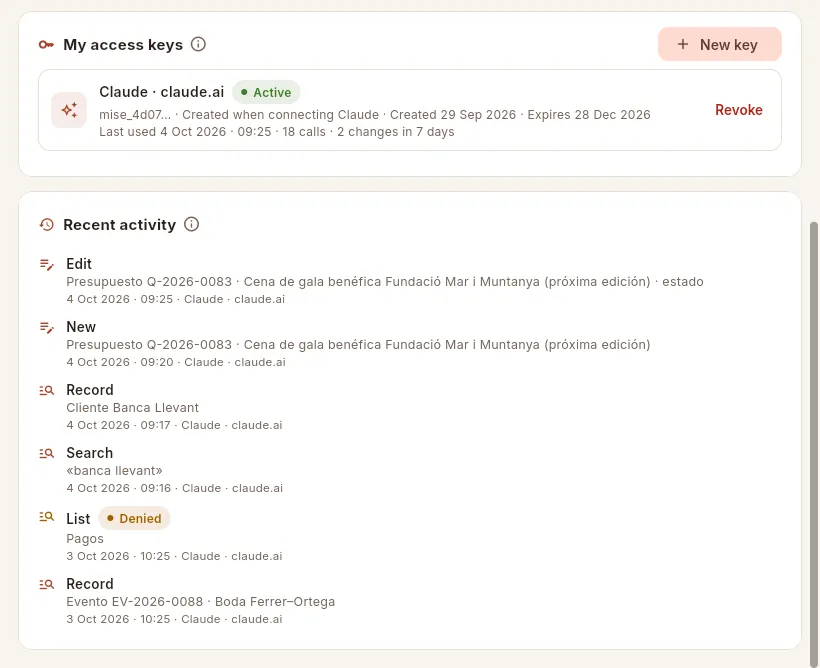Click the 'Edit' activity title
820x668 pixels.
pyautogui.click(x=79, y=264)
